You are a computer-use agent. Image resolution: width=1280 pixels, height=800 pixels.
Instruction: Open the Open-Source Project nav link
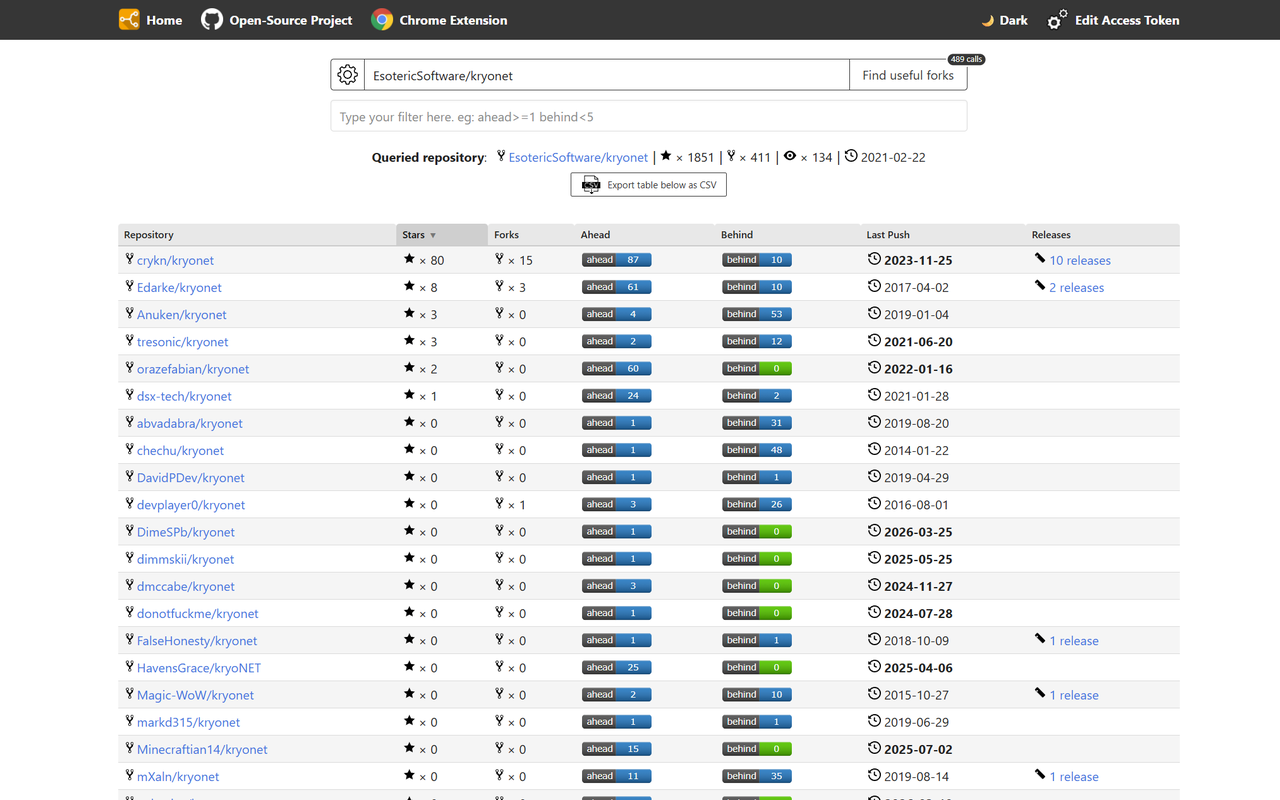[277, 20]
